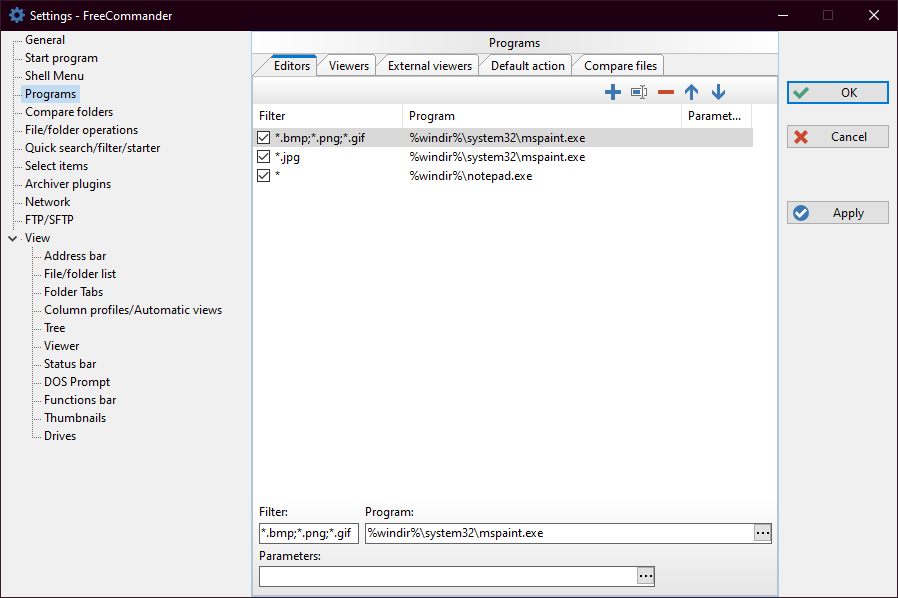This screenshot has height=598, width=898.
Task: Move entry up with the up arrow
Action: click(x=691, y=93)
